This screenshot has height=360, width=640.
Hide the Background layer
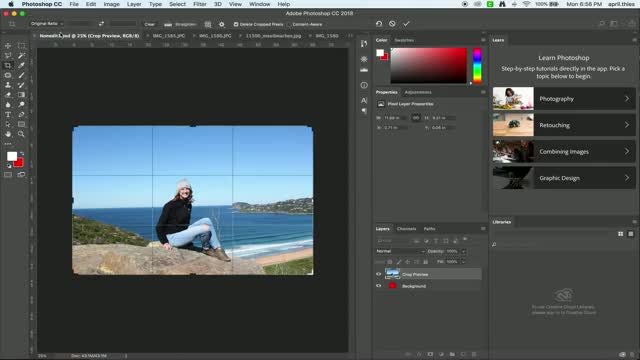pos(378,286)
